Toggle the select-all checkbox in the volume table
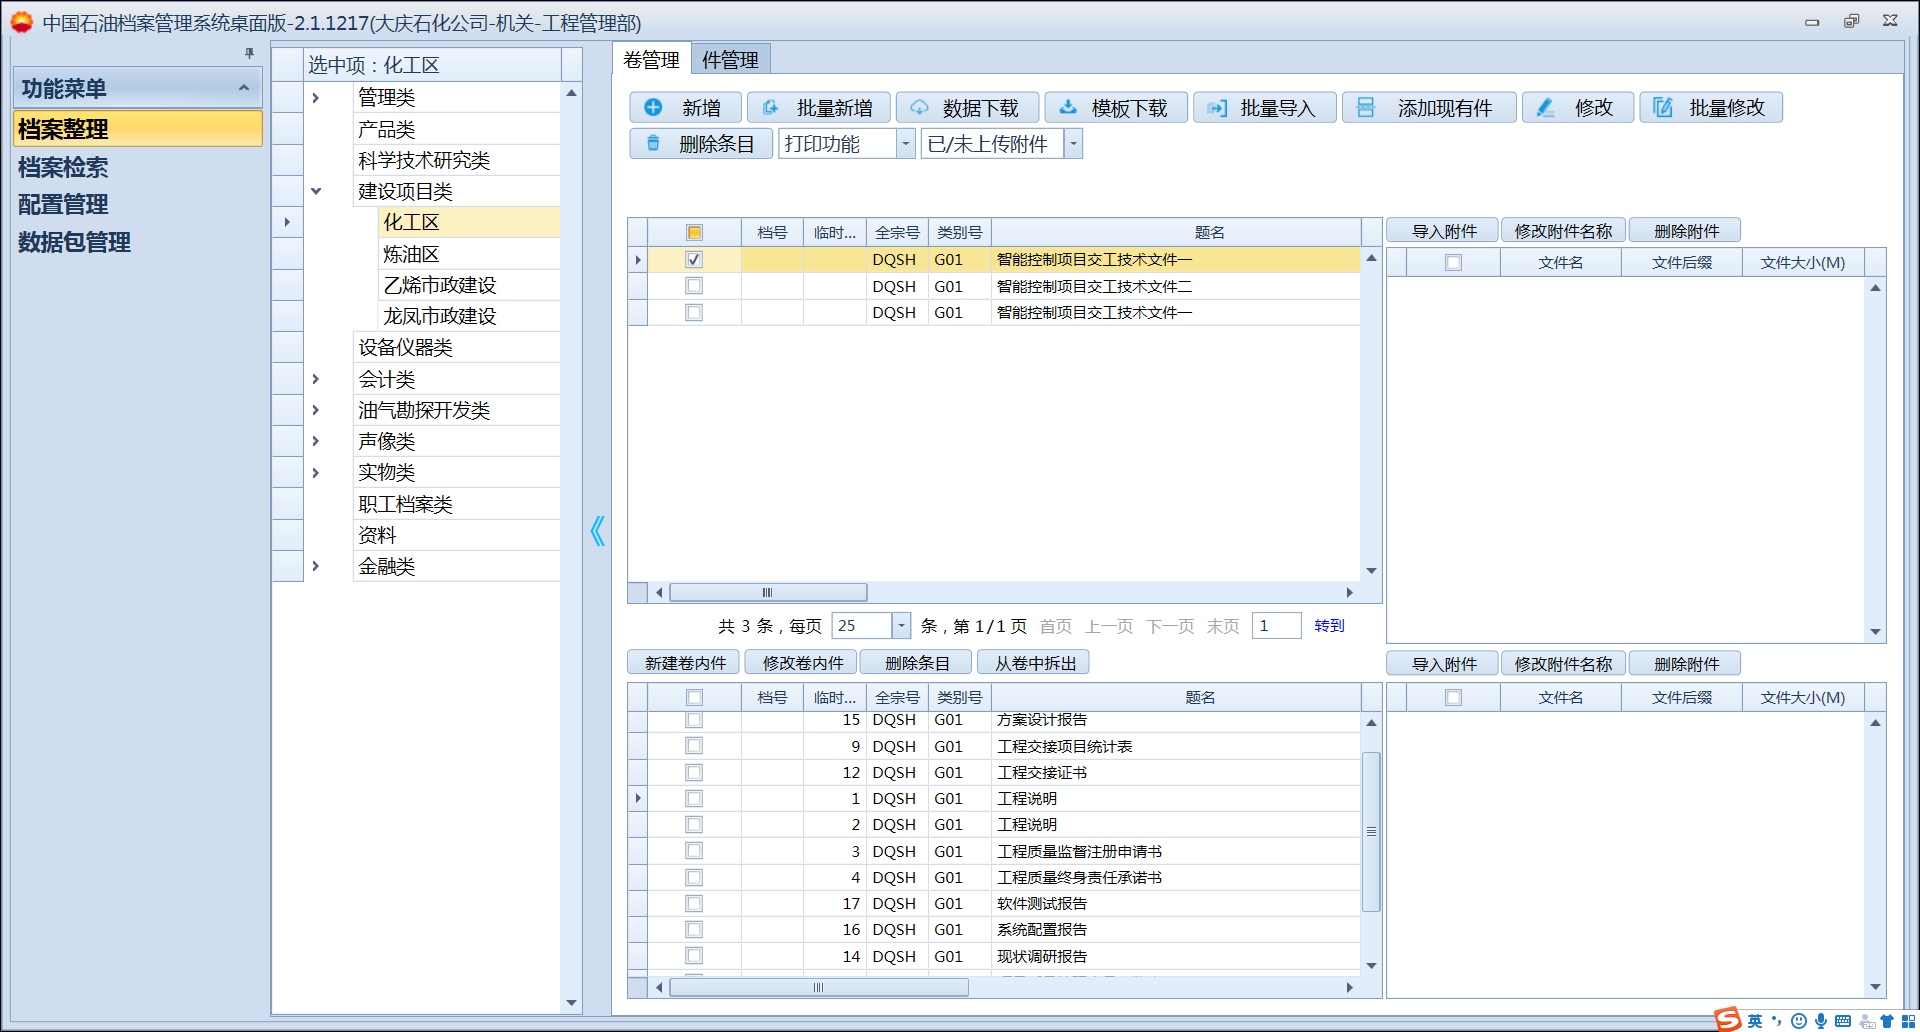This screenshot has height=1032, width=1920. tap(694, 231)
